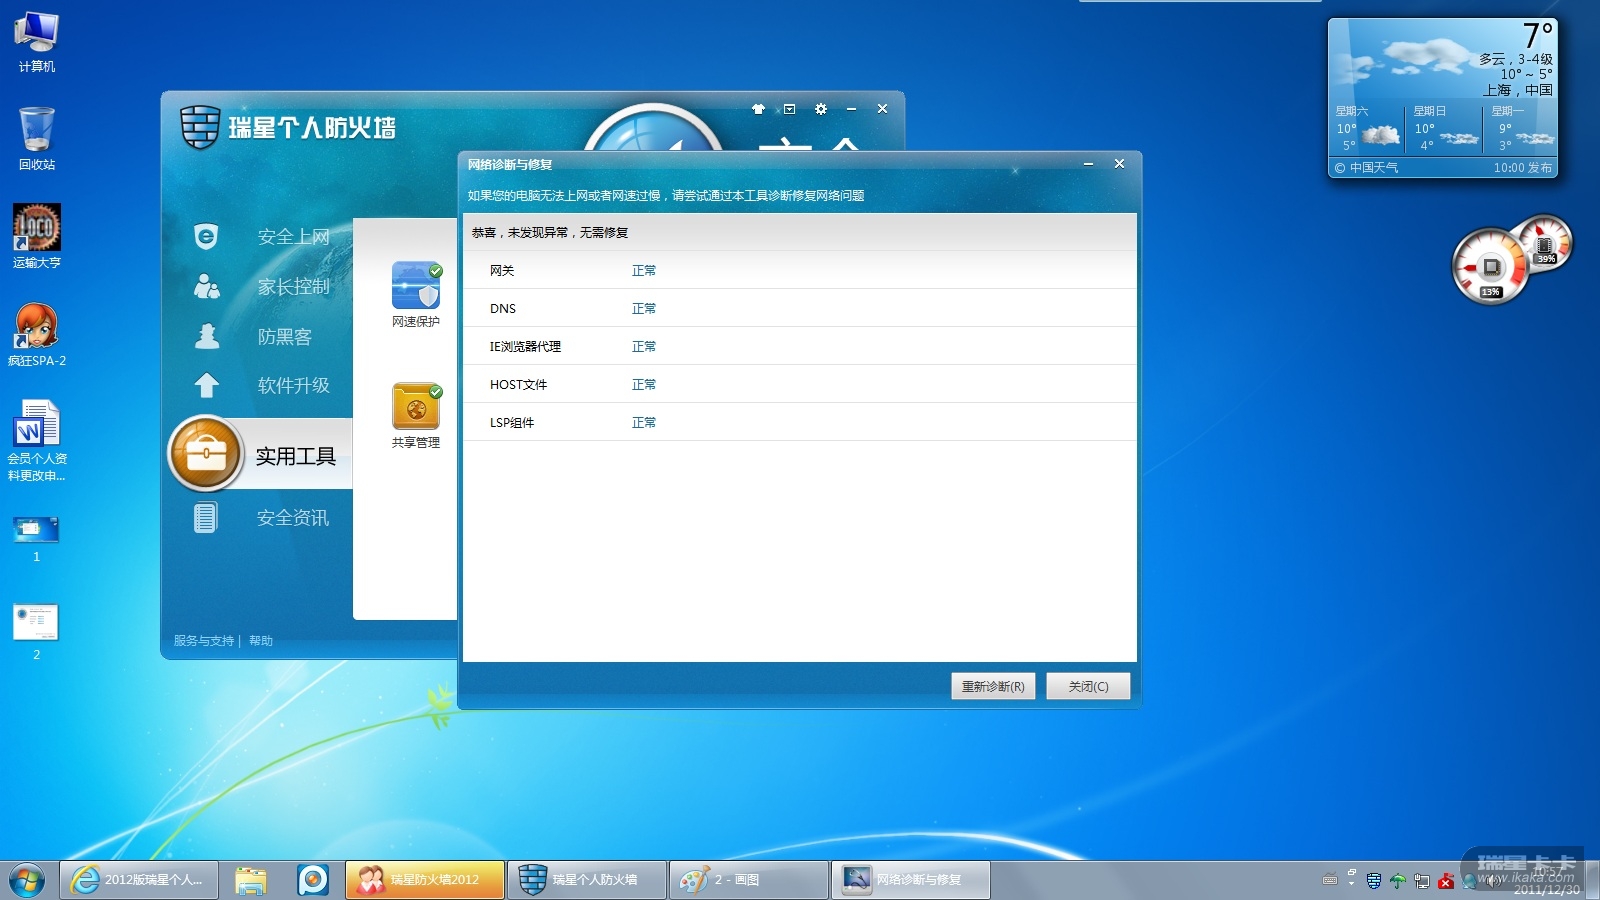Switch to the 网络诊断与修复 taskbar item

(911, 880)
